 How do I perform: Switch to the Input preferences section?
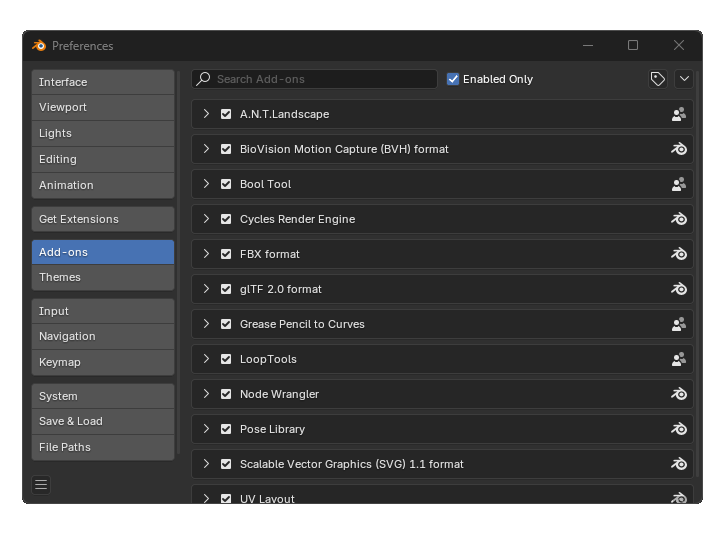(103, 311)
